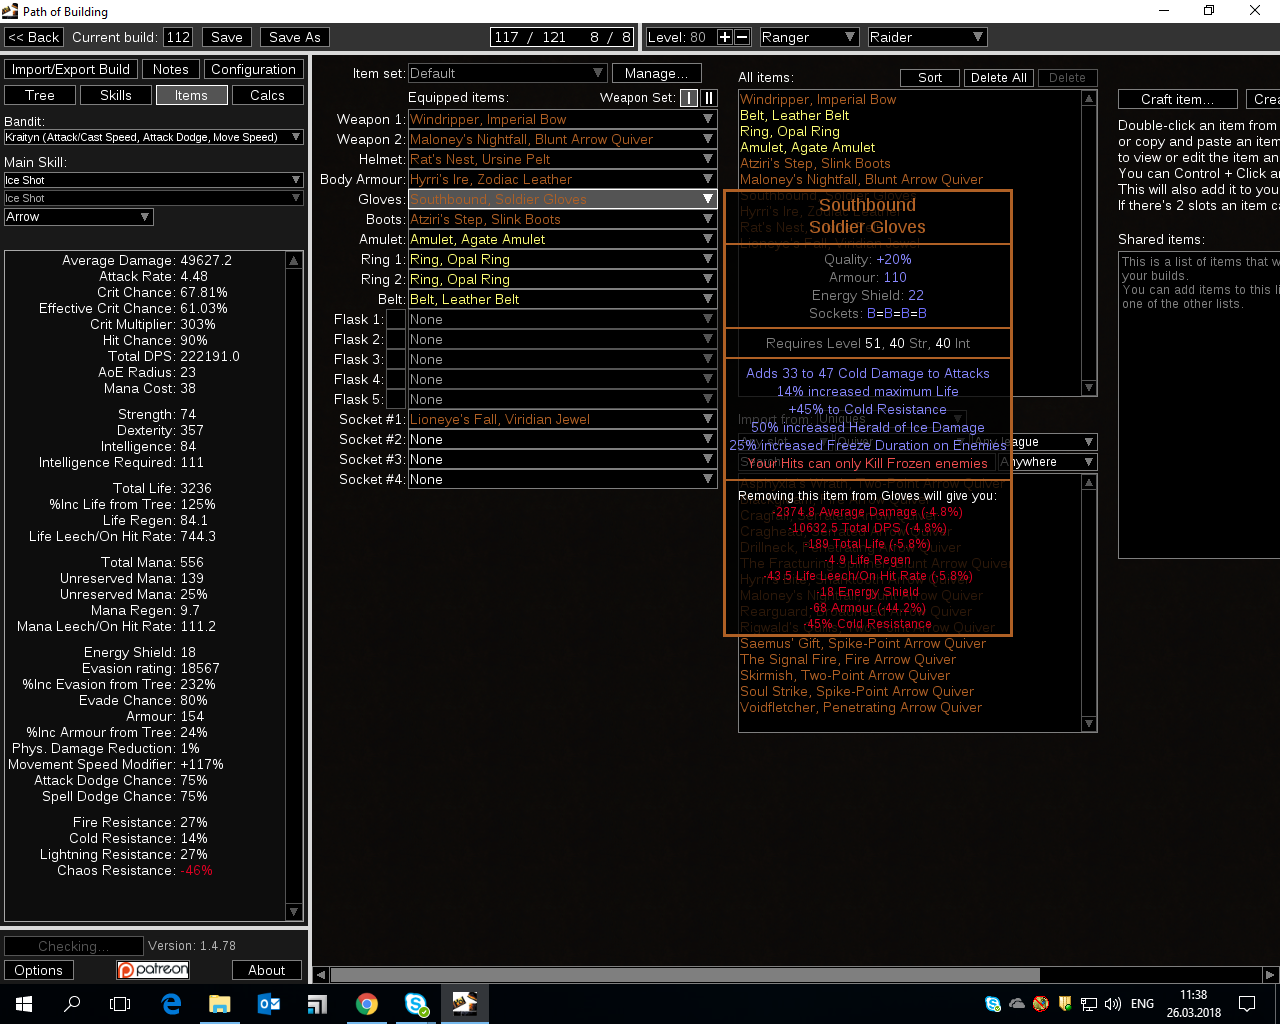The width and height of the screenshot is (1280, 1024).
Task: Toggle Flask 3 activation checkbox
Action: pos(396,359)
